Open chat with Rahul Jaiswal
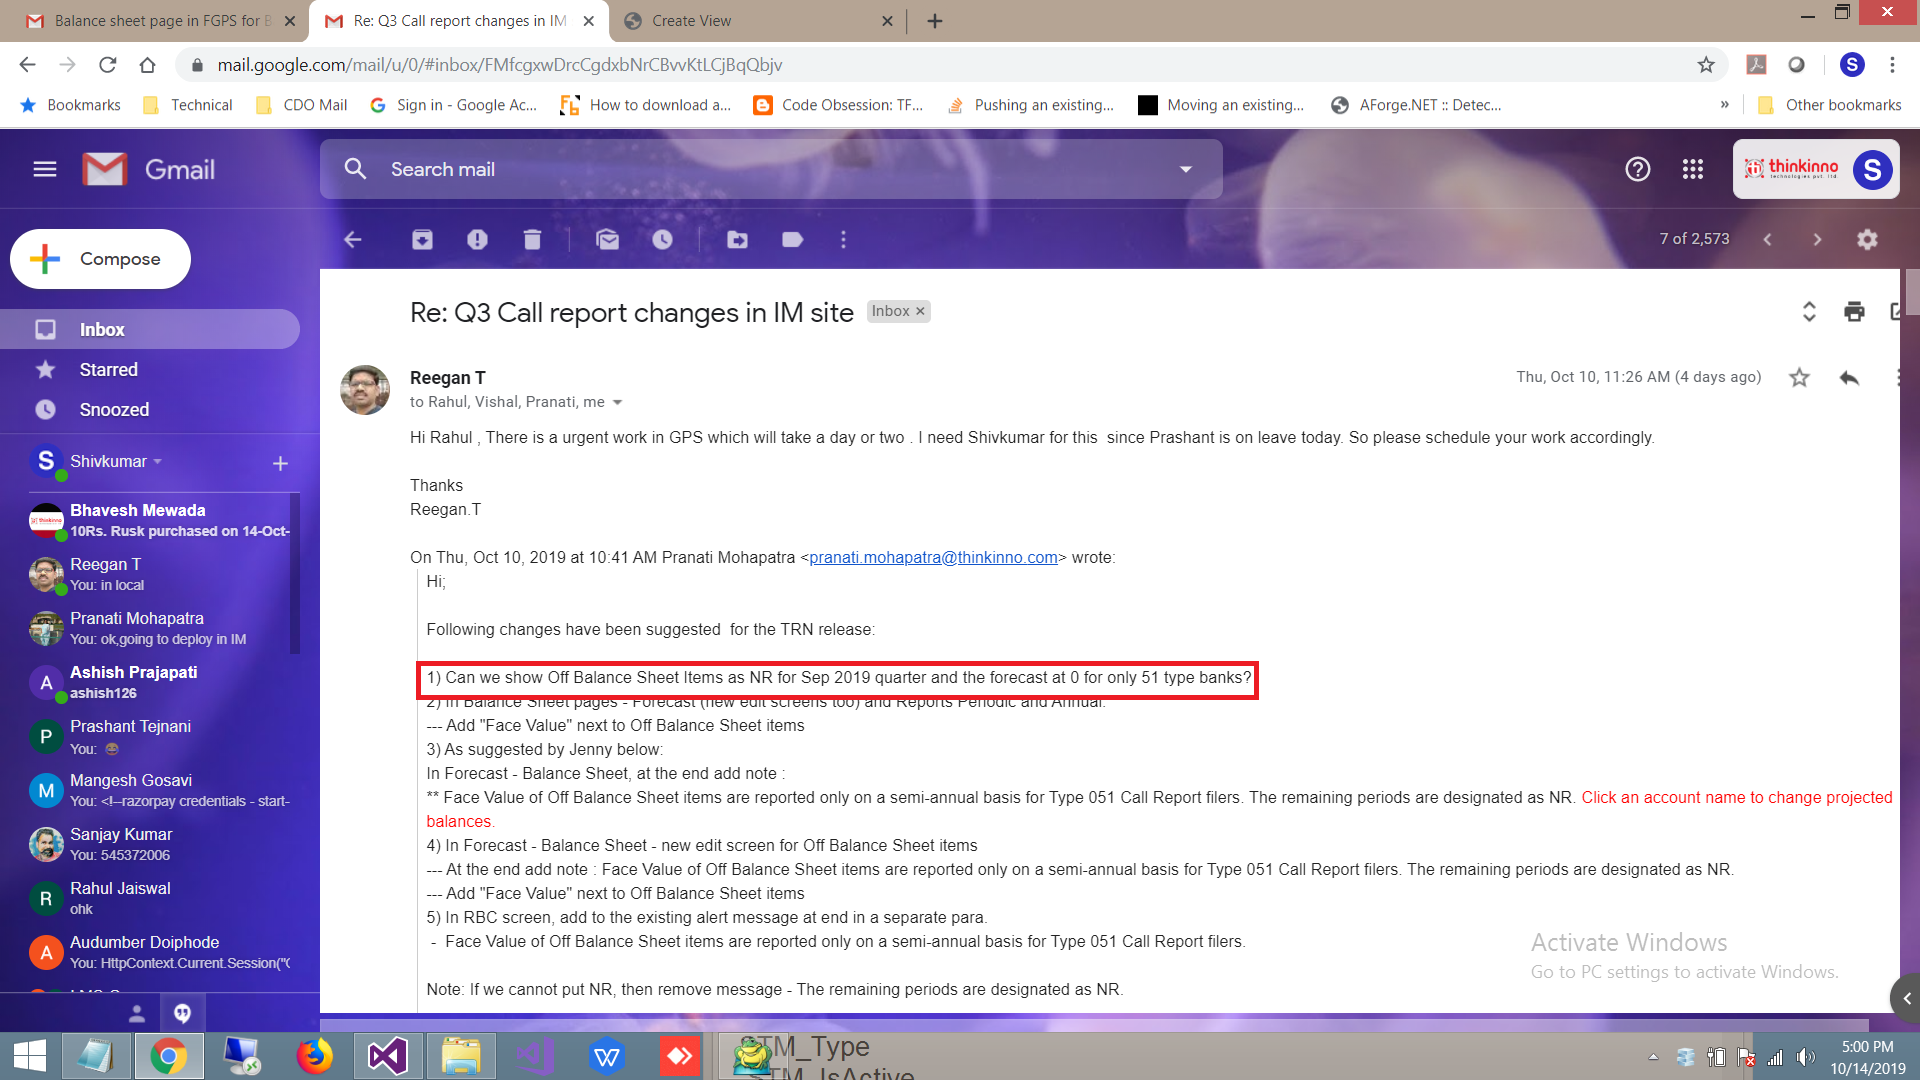The width and height of the screenshot is (1920, 1080). 160,898
